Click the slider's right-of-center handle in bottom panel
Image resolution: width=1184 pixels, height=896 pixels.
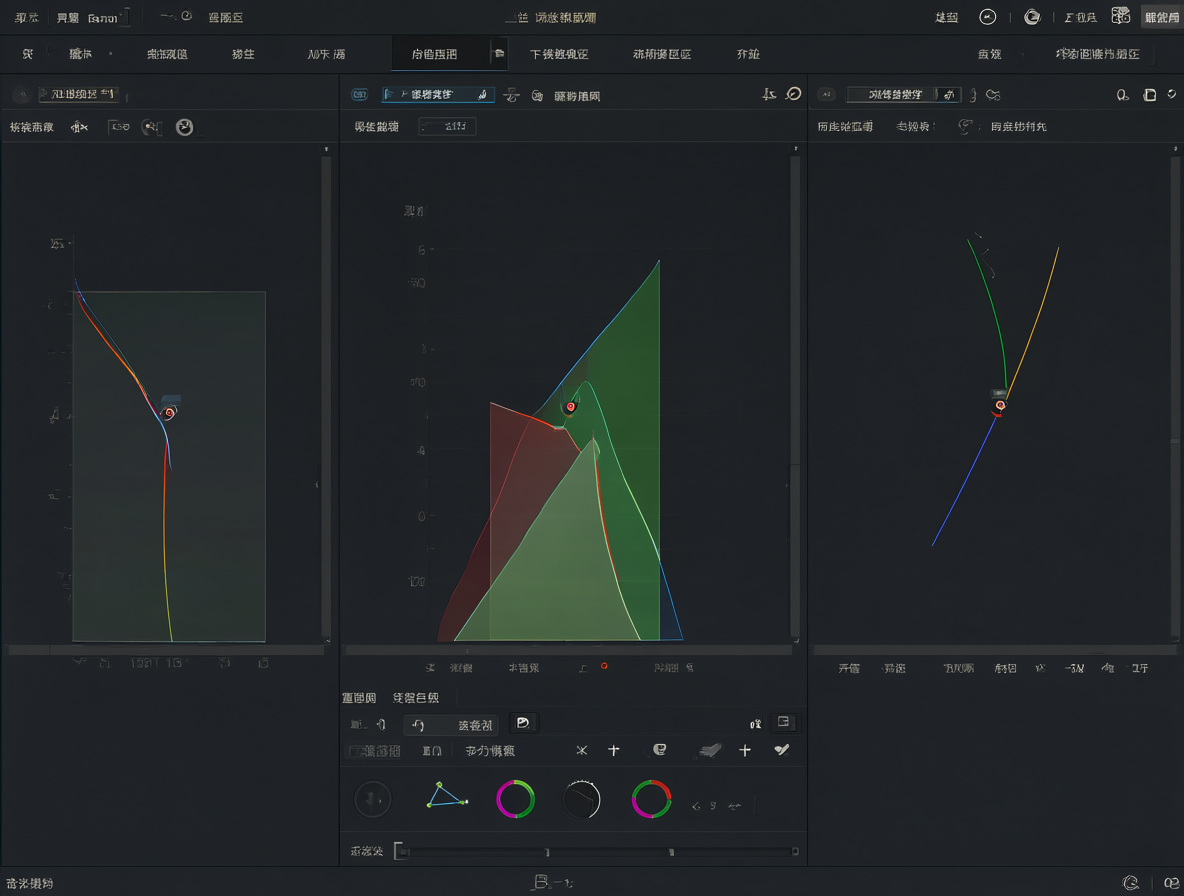(671, 852)
